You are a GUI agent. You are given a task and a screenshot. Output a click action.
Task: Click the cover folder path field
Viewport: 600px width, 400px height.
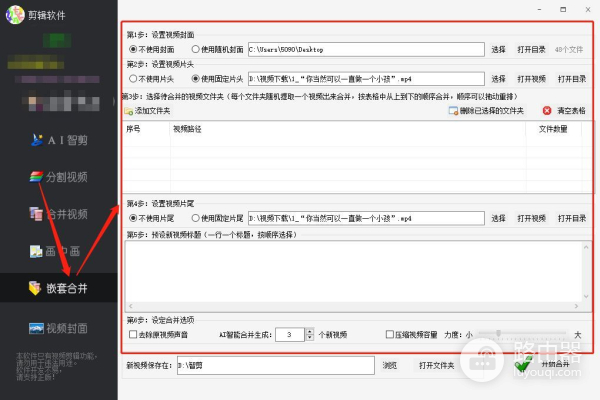366,49
